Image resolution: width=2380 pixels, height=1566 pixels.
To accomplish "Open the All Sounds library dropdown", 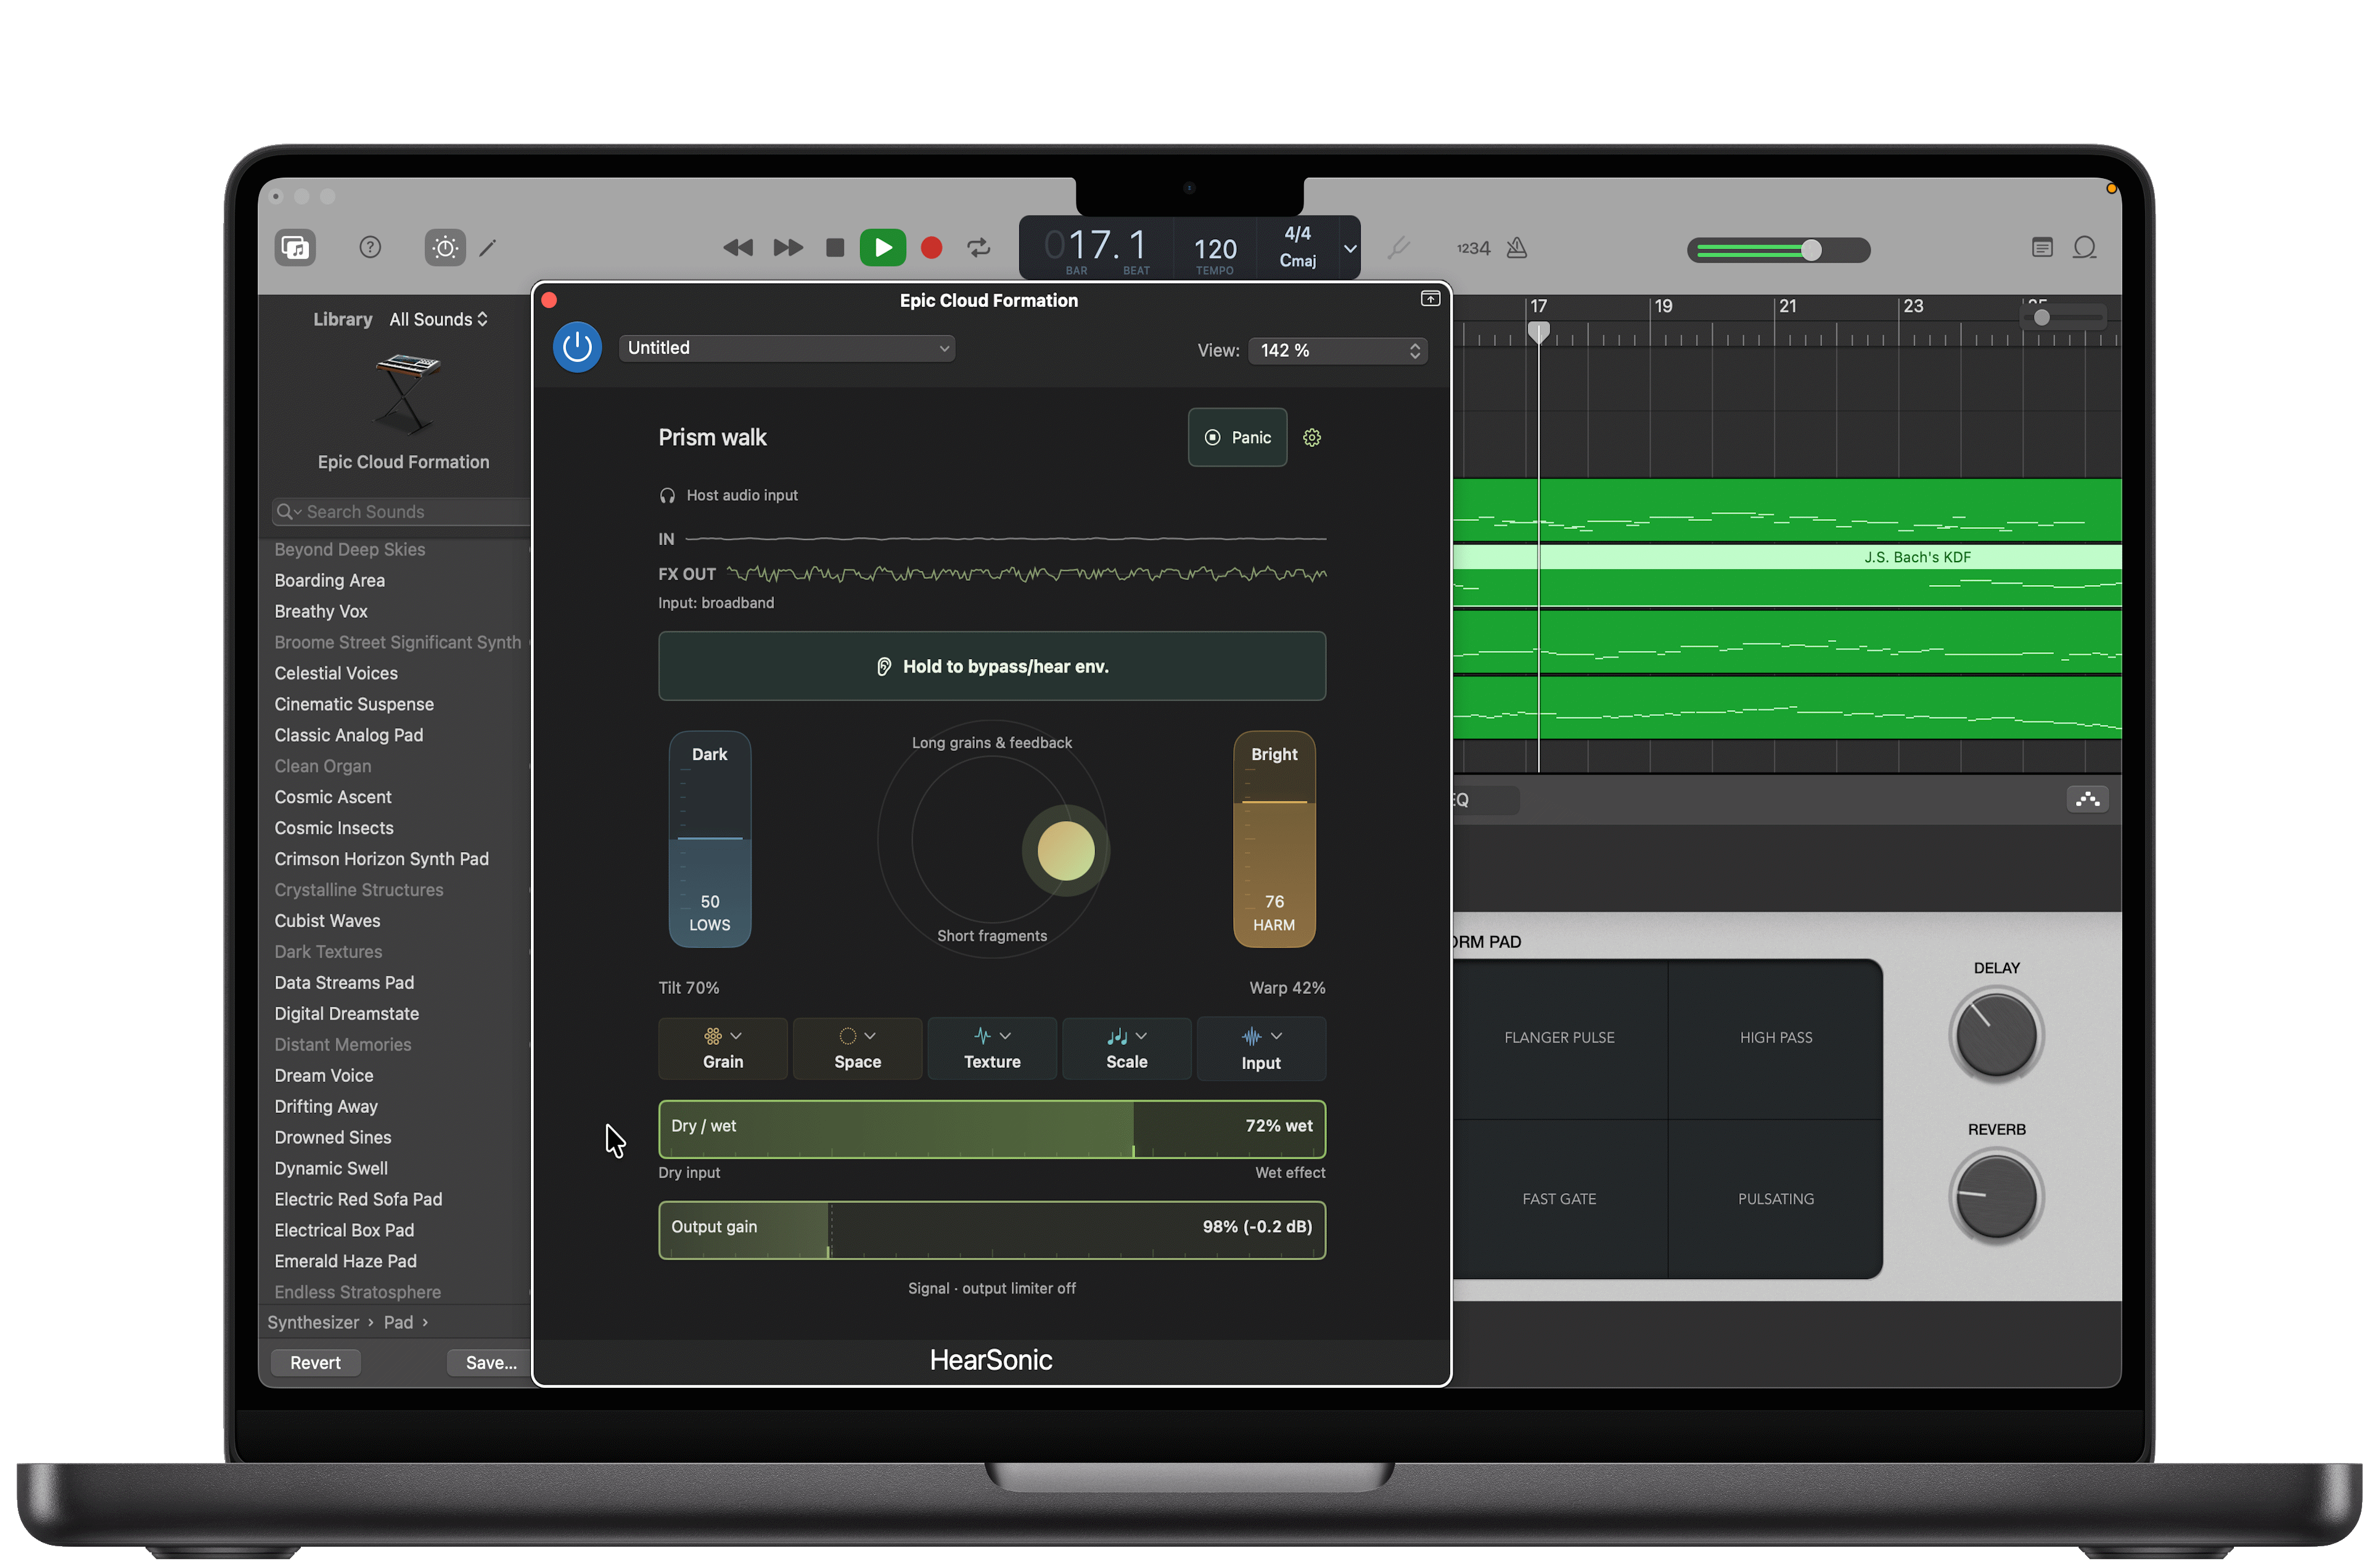I will click(438, 319).
